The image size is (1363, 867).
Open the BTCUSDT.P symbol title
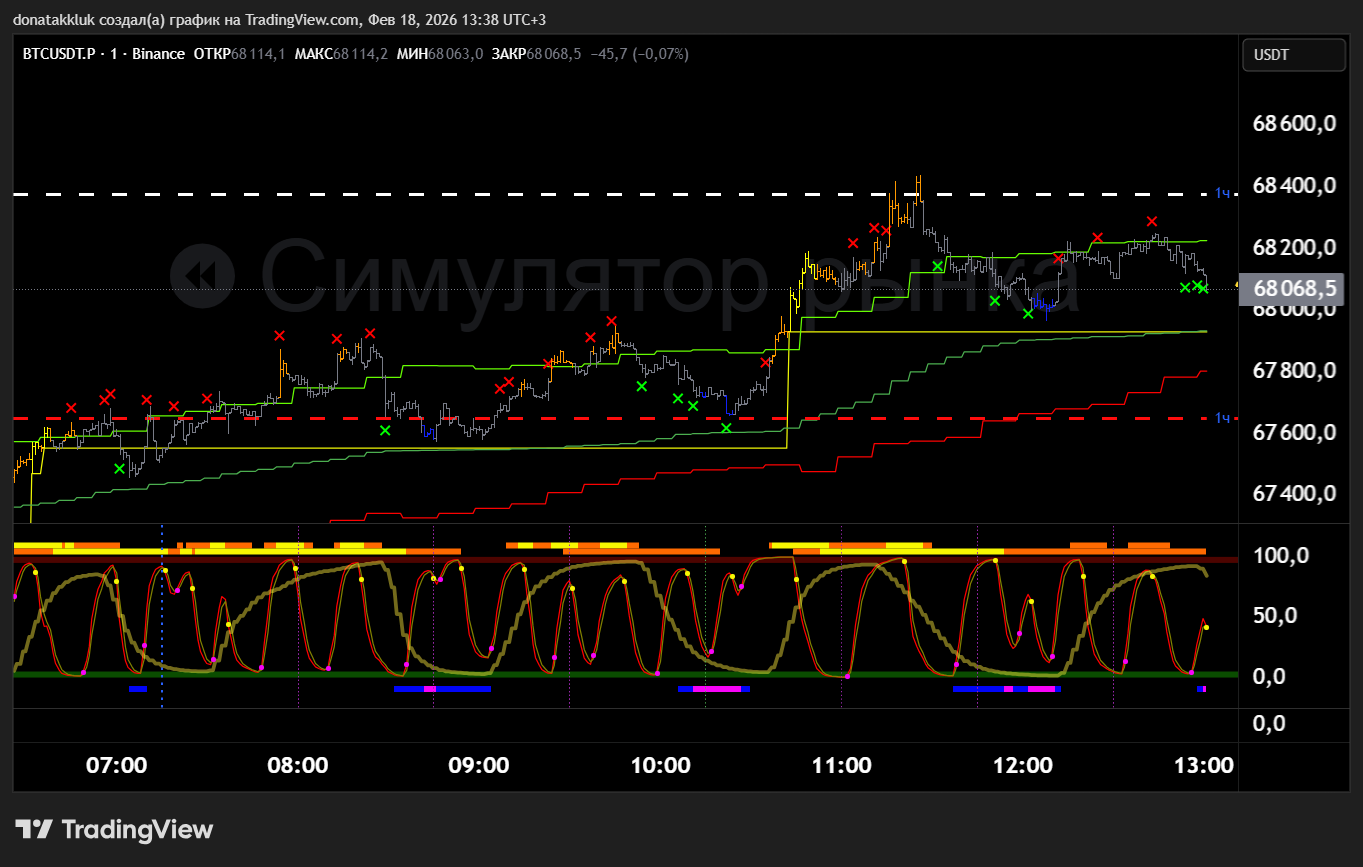pyautogui.click(x=60, y=54)
